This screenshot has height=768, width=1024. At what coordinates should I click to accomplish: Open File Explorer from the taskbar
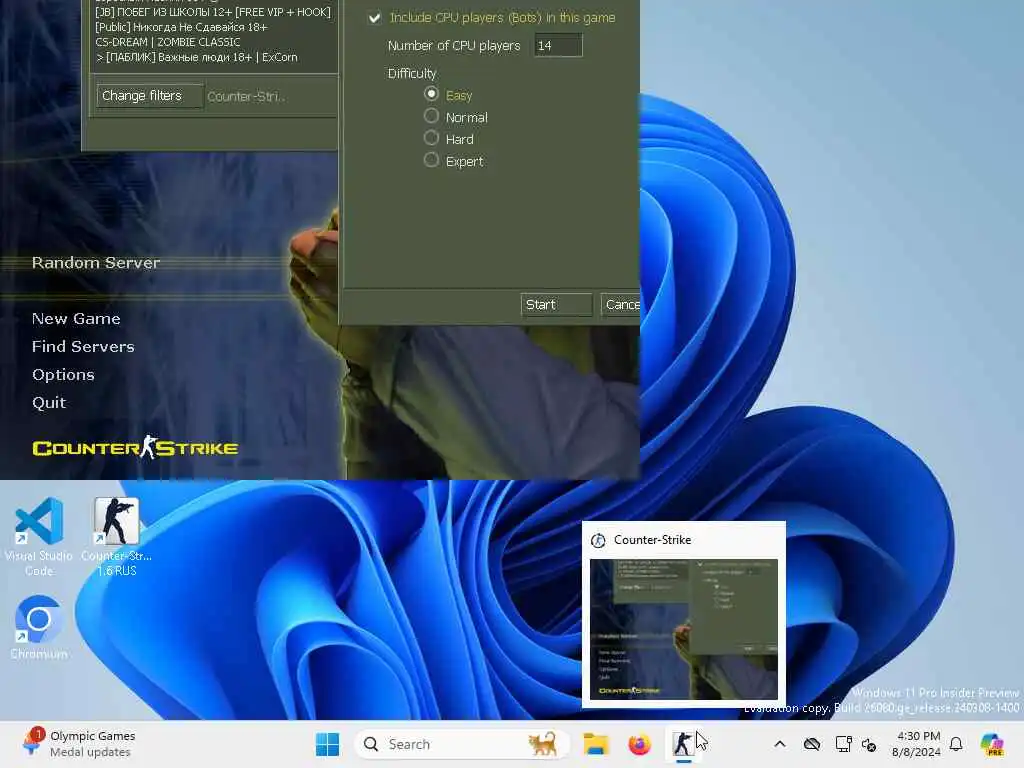pyautogui.click(x=596, y=744)
